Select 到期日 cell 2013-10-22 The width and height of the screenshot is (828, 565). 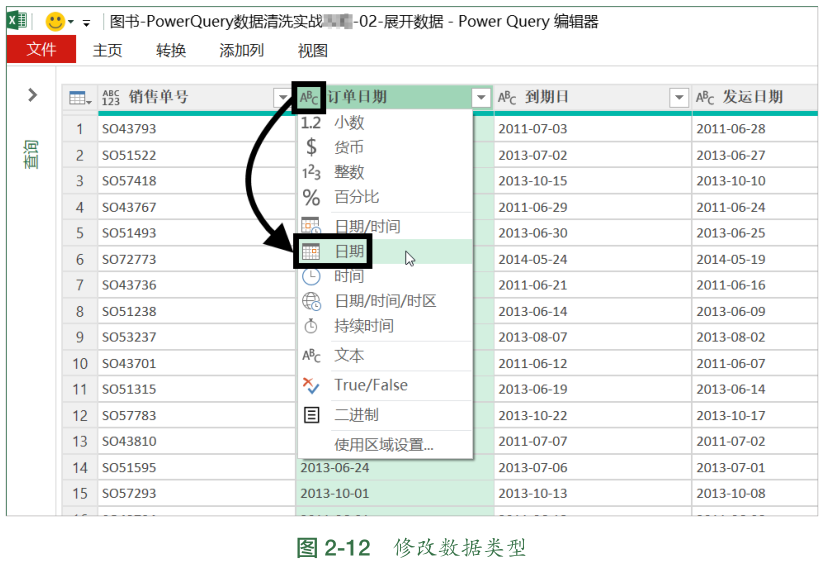pyautogui.click(x=592, y=416)
